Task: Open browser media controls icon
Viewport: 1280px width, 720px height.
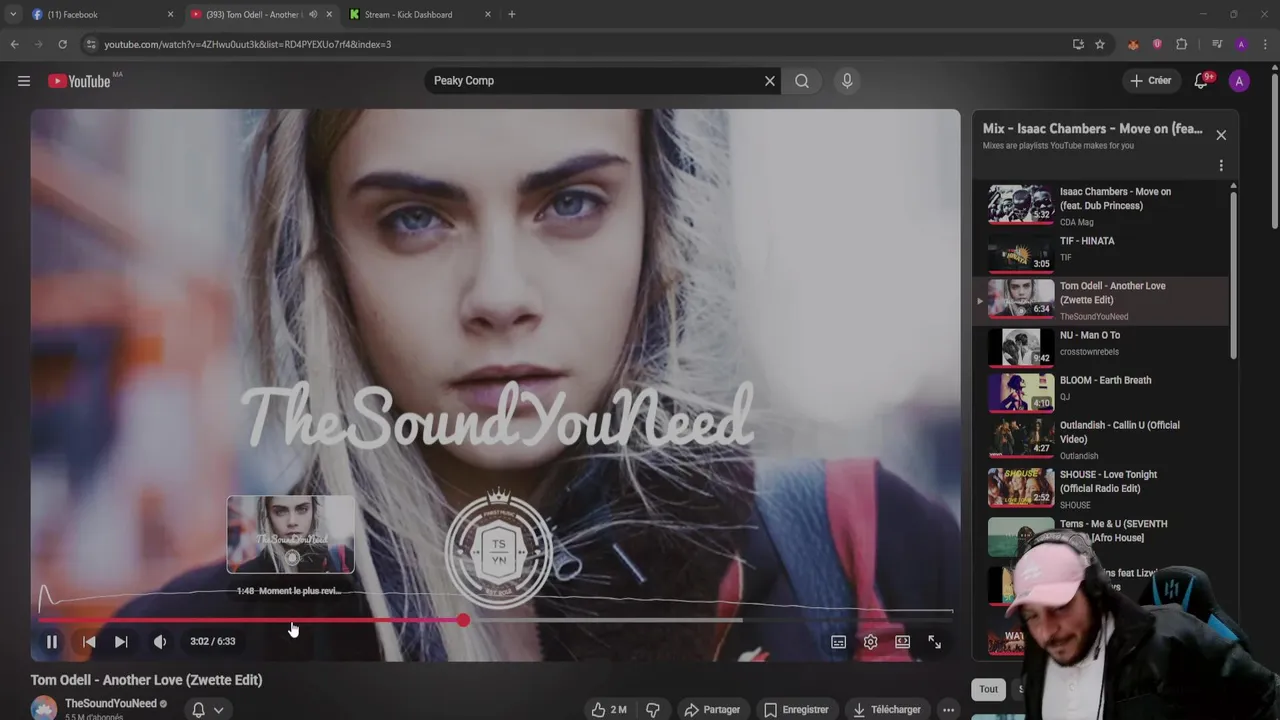Action: coord(1217,44)
